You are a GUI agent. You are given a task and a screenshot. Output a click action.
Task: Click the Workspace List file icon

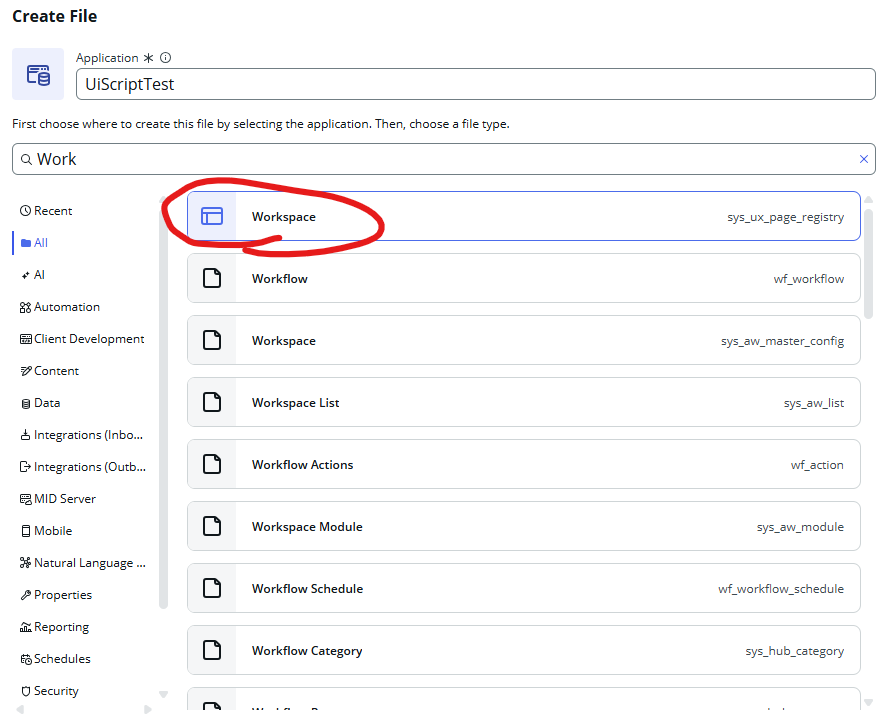pyautogui.click(x=212, y=402)
